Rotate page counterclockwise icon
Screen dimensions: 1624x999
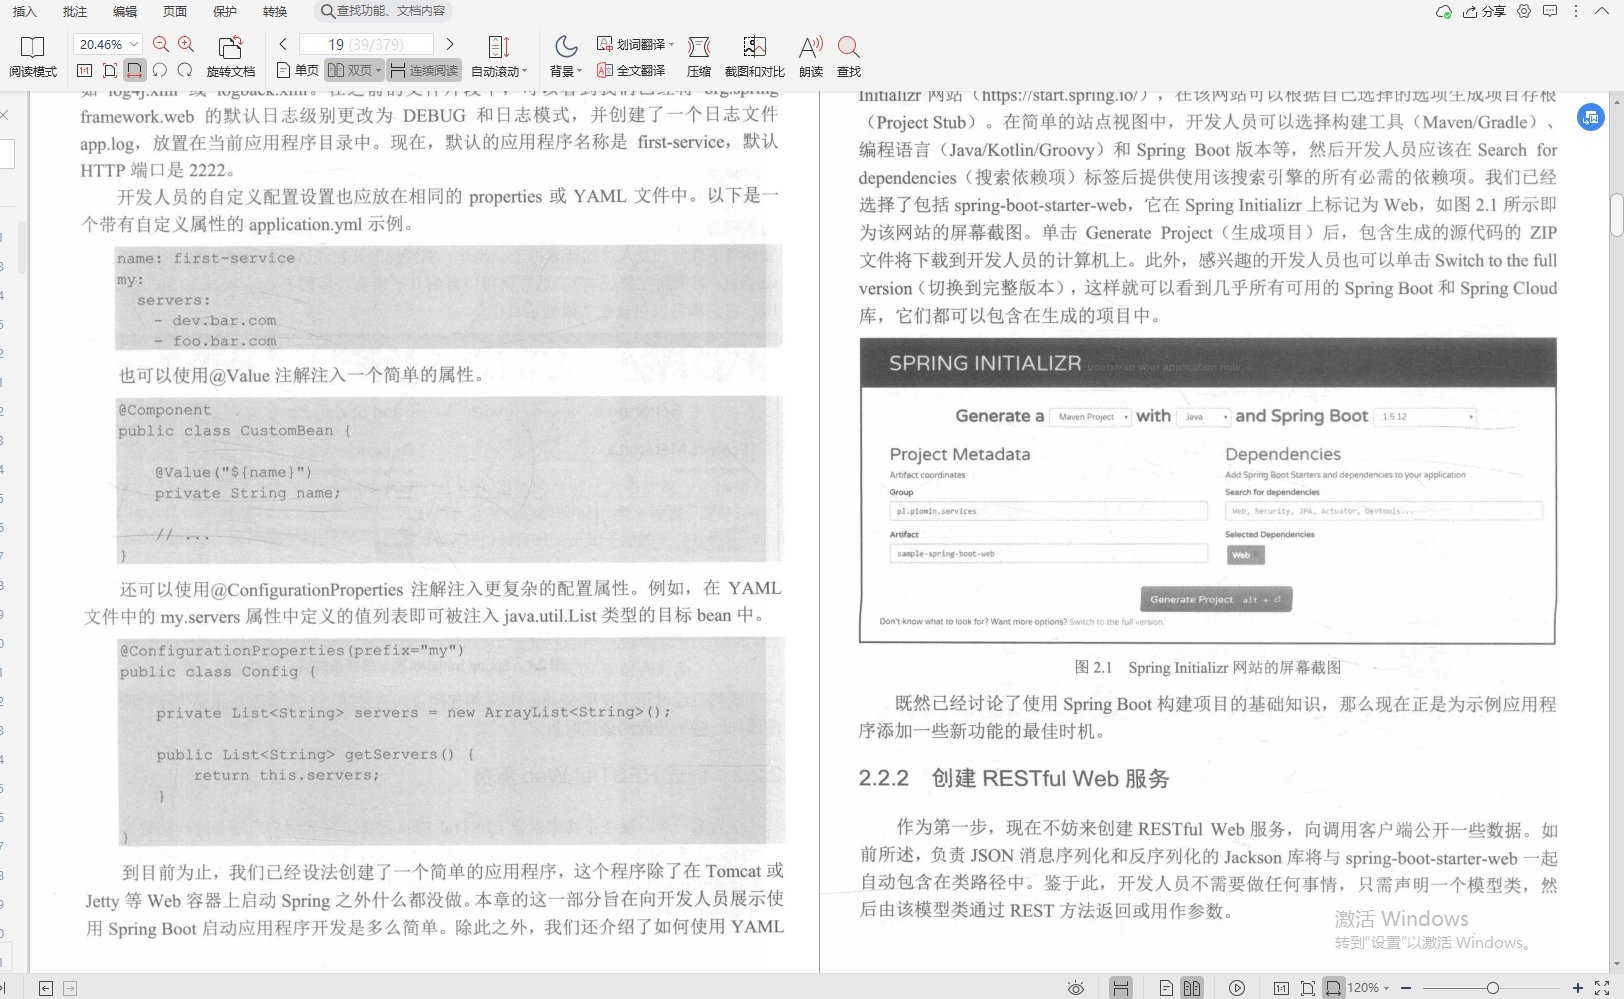[160, 70]
